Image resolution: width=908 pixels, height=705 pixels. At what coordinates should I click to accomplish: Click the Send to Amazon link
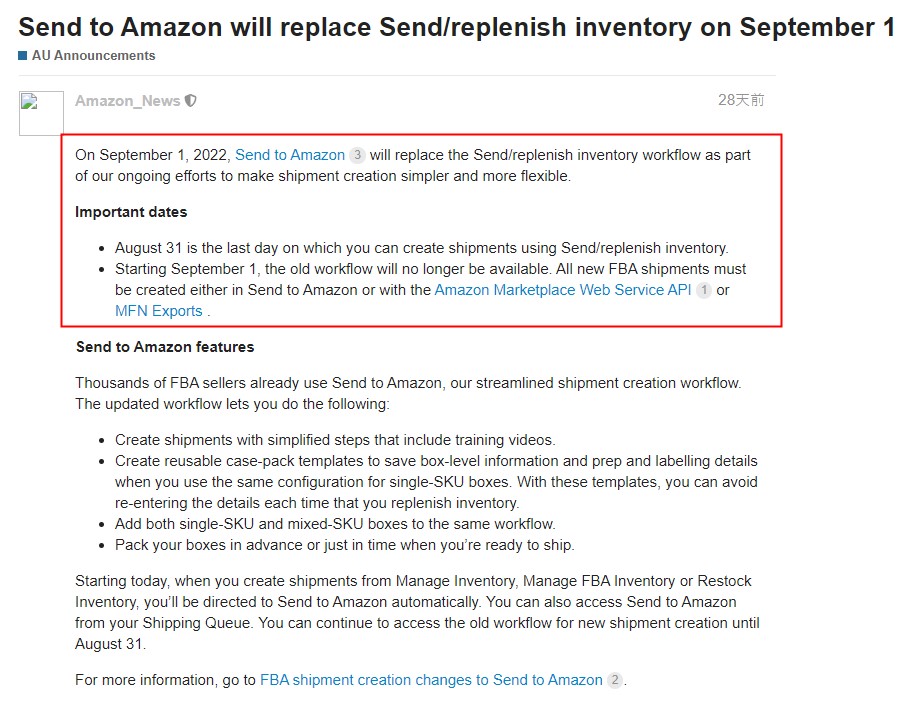coord(290,155)
